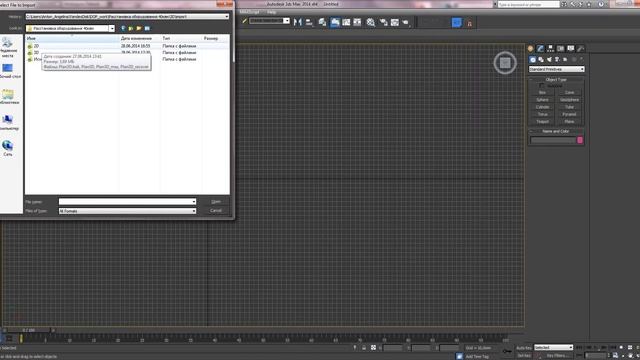Select the Helpers category icon
Viewport: 640px width, 360px height.
[565, 60]
